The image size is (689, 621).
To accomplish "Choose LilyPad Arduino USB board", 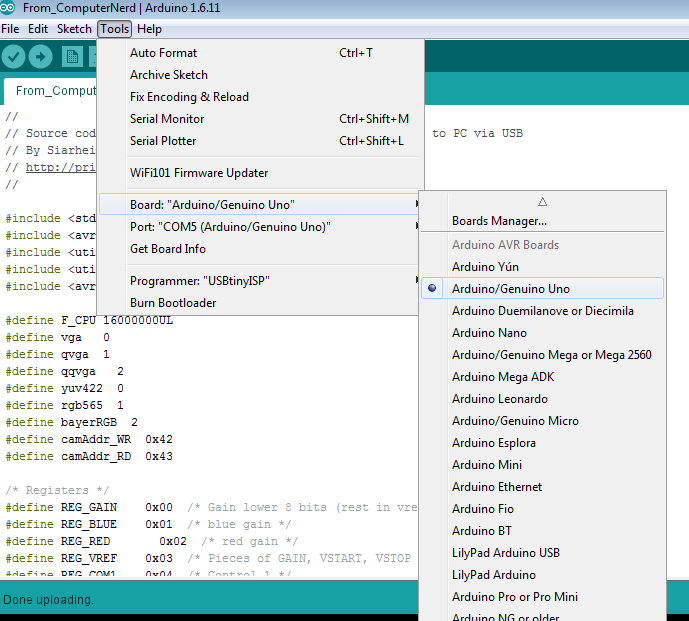I will pos(543,552).
